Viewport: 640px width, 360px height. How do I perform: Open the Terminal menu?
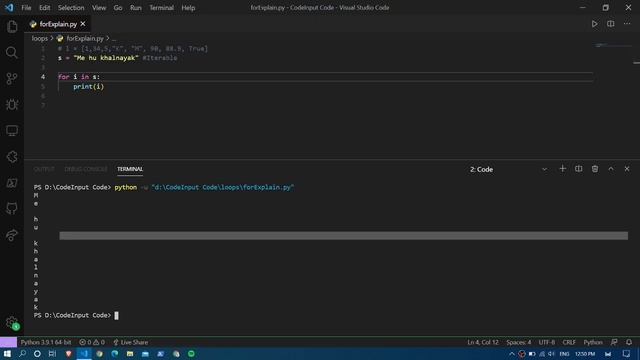click(x=161, y=8)
